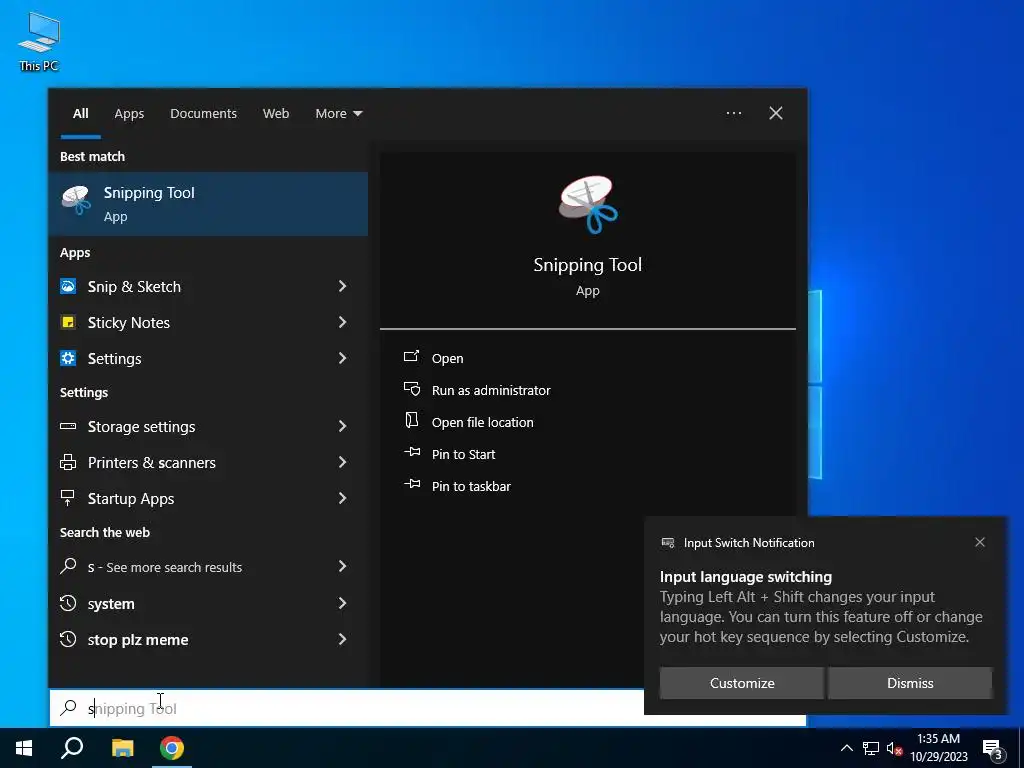Click the history icon next to 'stop plz meme'
Screen dimensions: 1024x768
pyautogui.click(x=68, y=639)
